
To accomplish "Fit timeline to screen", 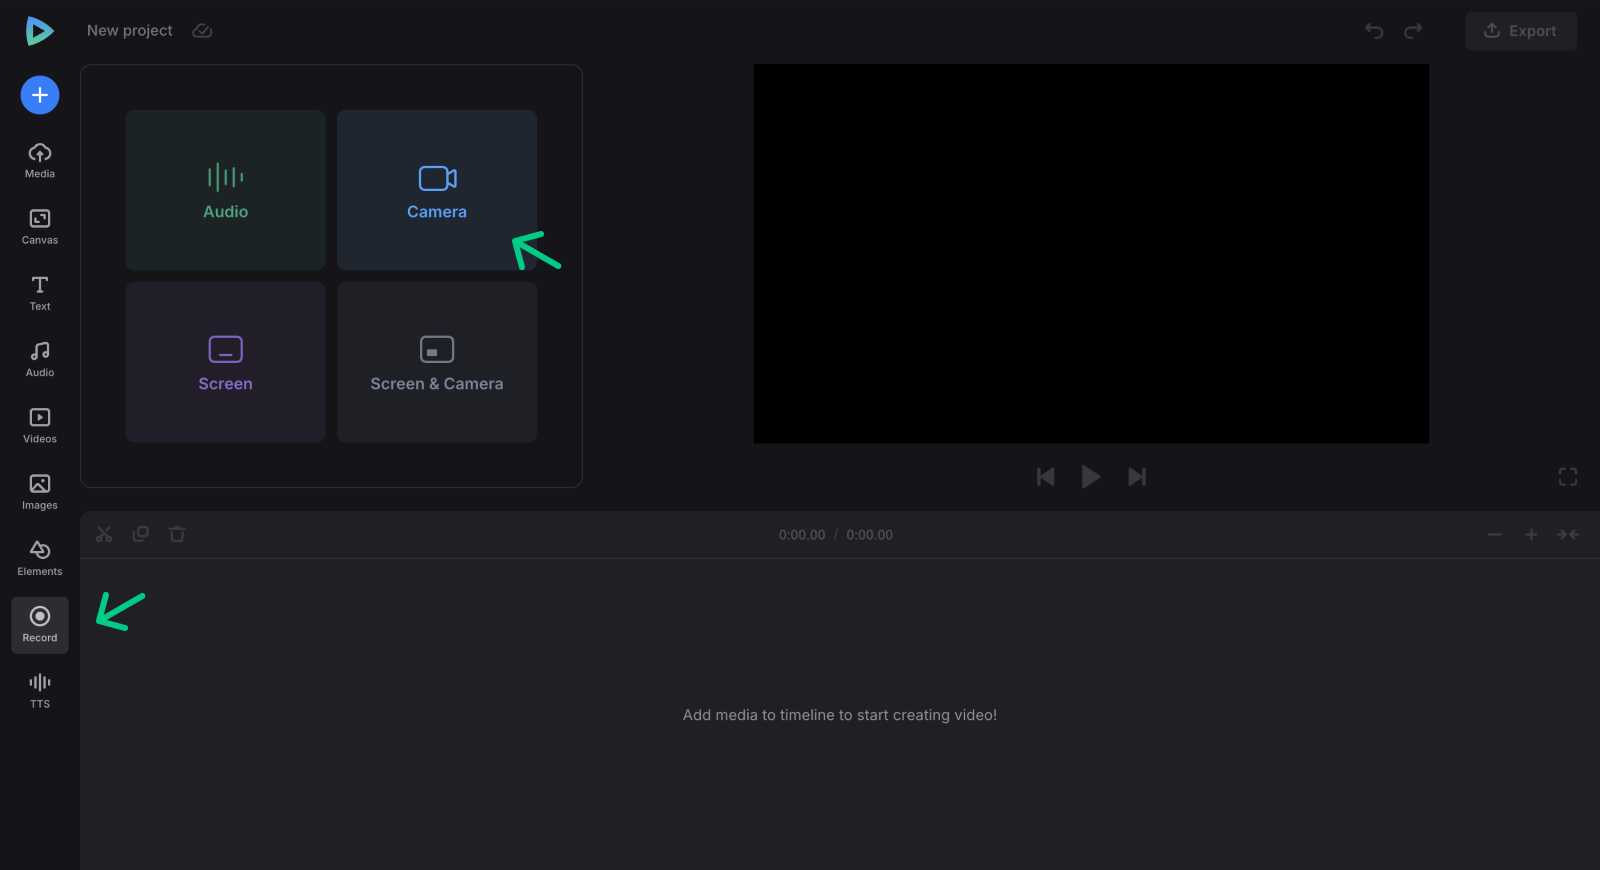I will [1568, 535].
